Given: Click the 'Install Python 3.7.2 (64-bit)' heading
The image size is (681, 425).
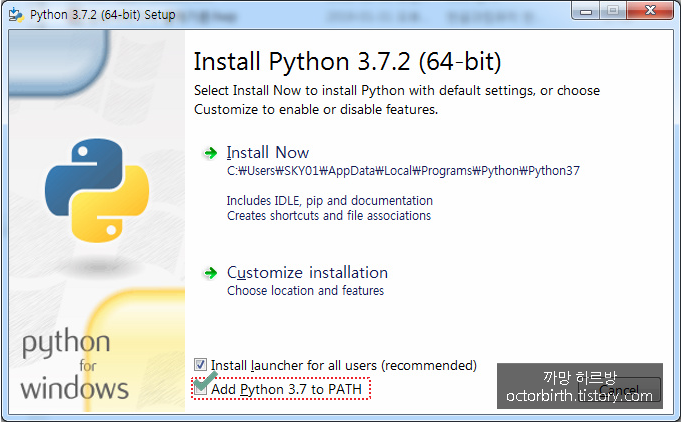Looking at the screenshot, I should (347, 61).
